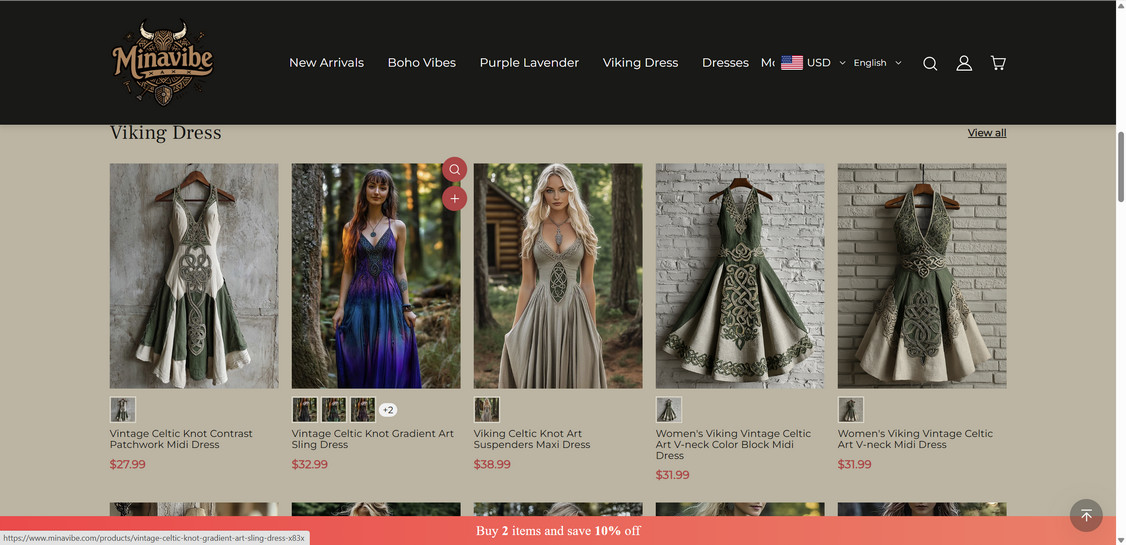1126x545 pixels.
Task: Open Purple Lavender menu item
Action: tap(529, 62)
